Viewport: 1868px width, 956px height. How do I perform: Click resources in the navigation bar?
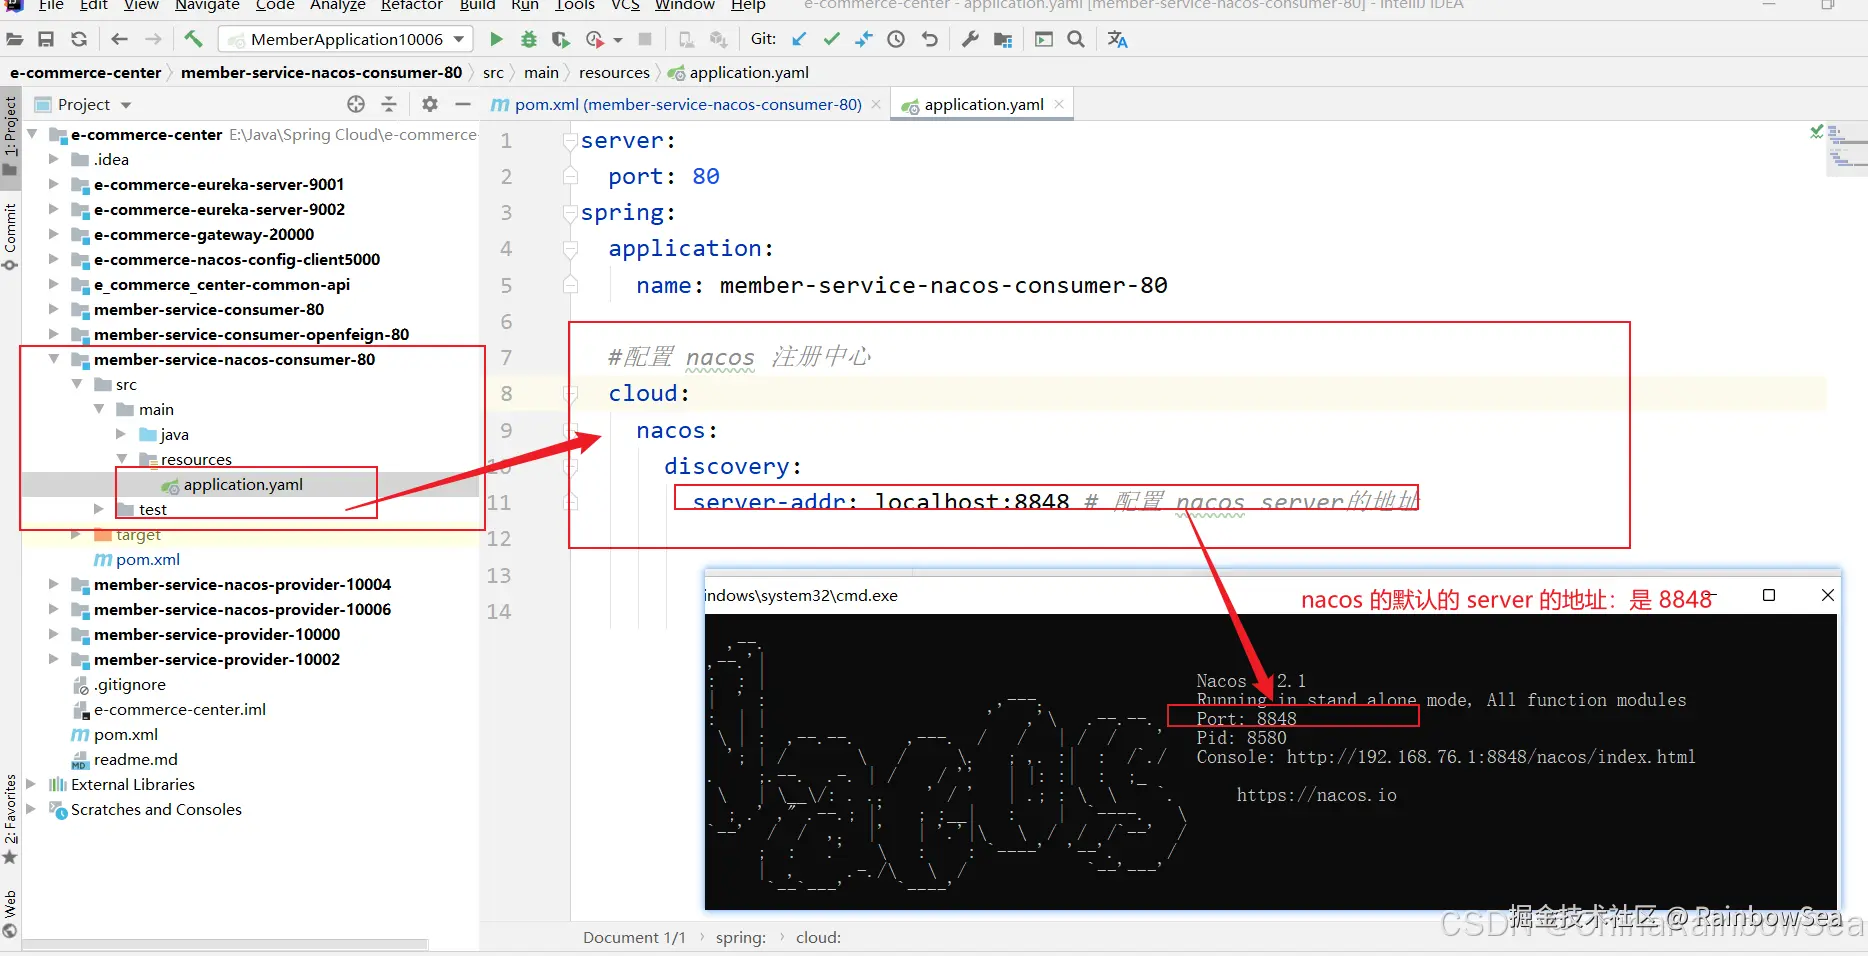(x=614, y=72)
